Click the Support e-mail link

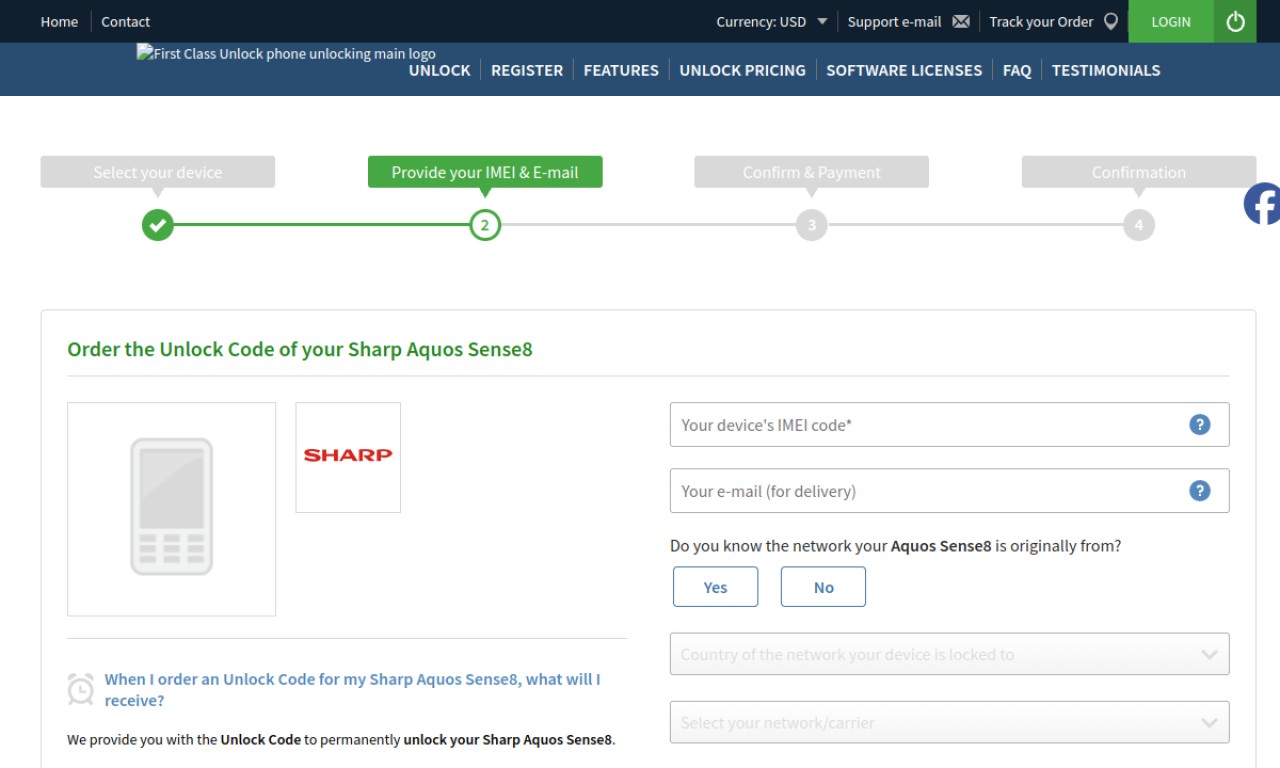coord(894,21)
